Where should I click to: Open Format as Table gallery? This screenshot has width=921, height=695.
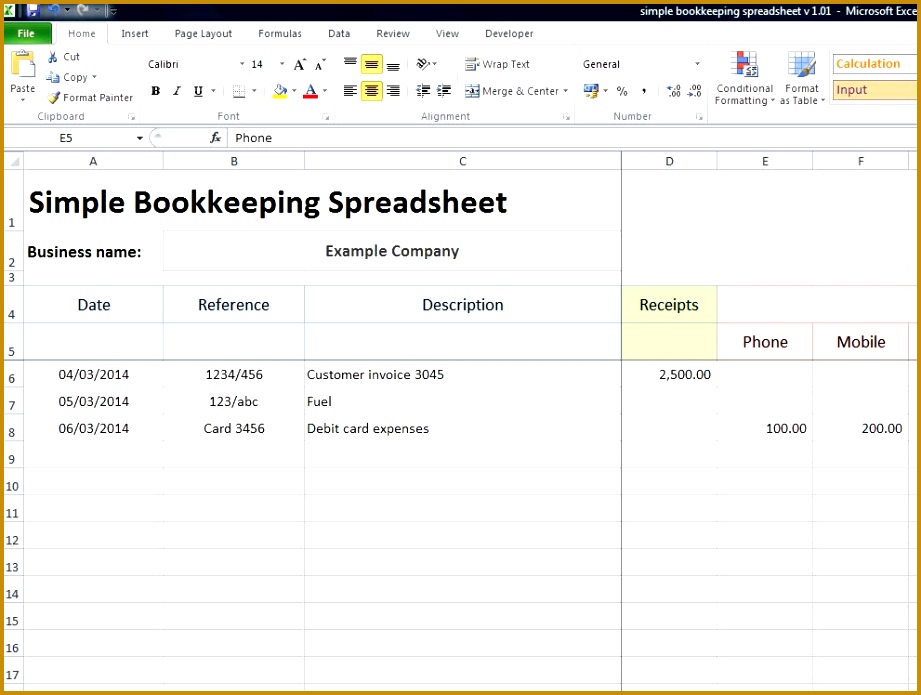click(x=802, y=79)
